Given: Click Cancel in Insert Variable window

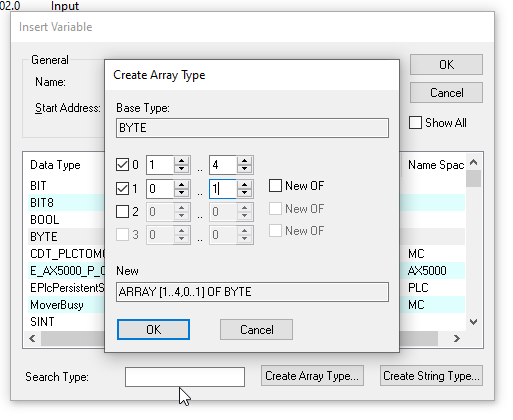Looking at the screenshot, I should (x=446, y=93).
